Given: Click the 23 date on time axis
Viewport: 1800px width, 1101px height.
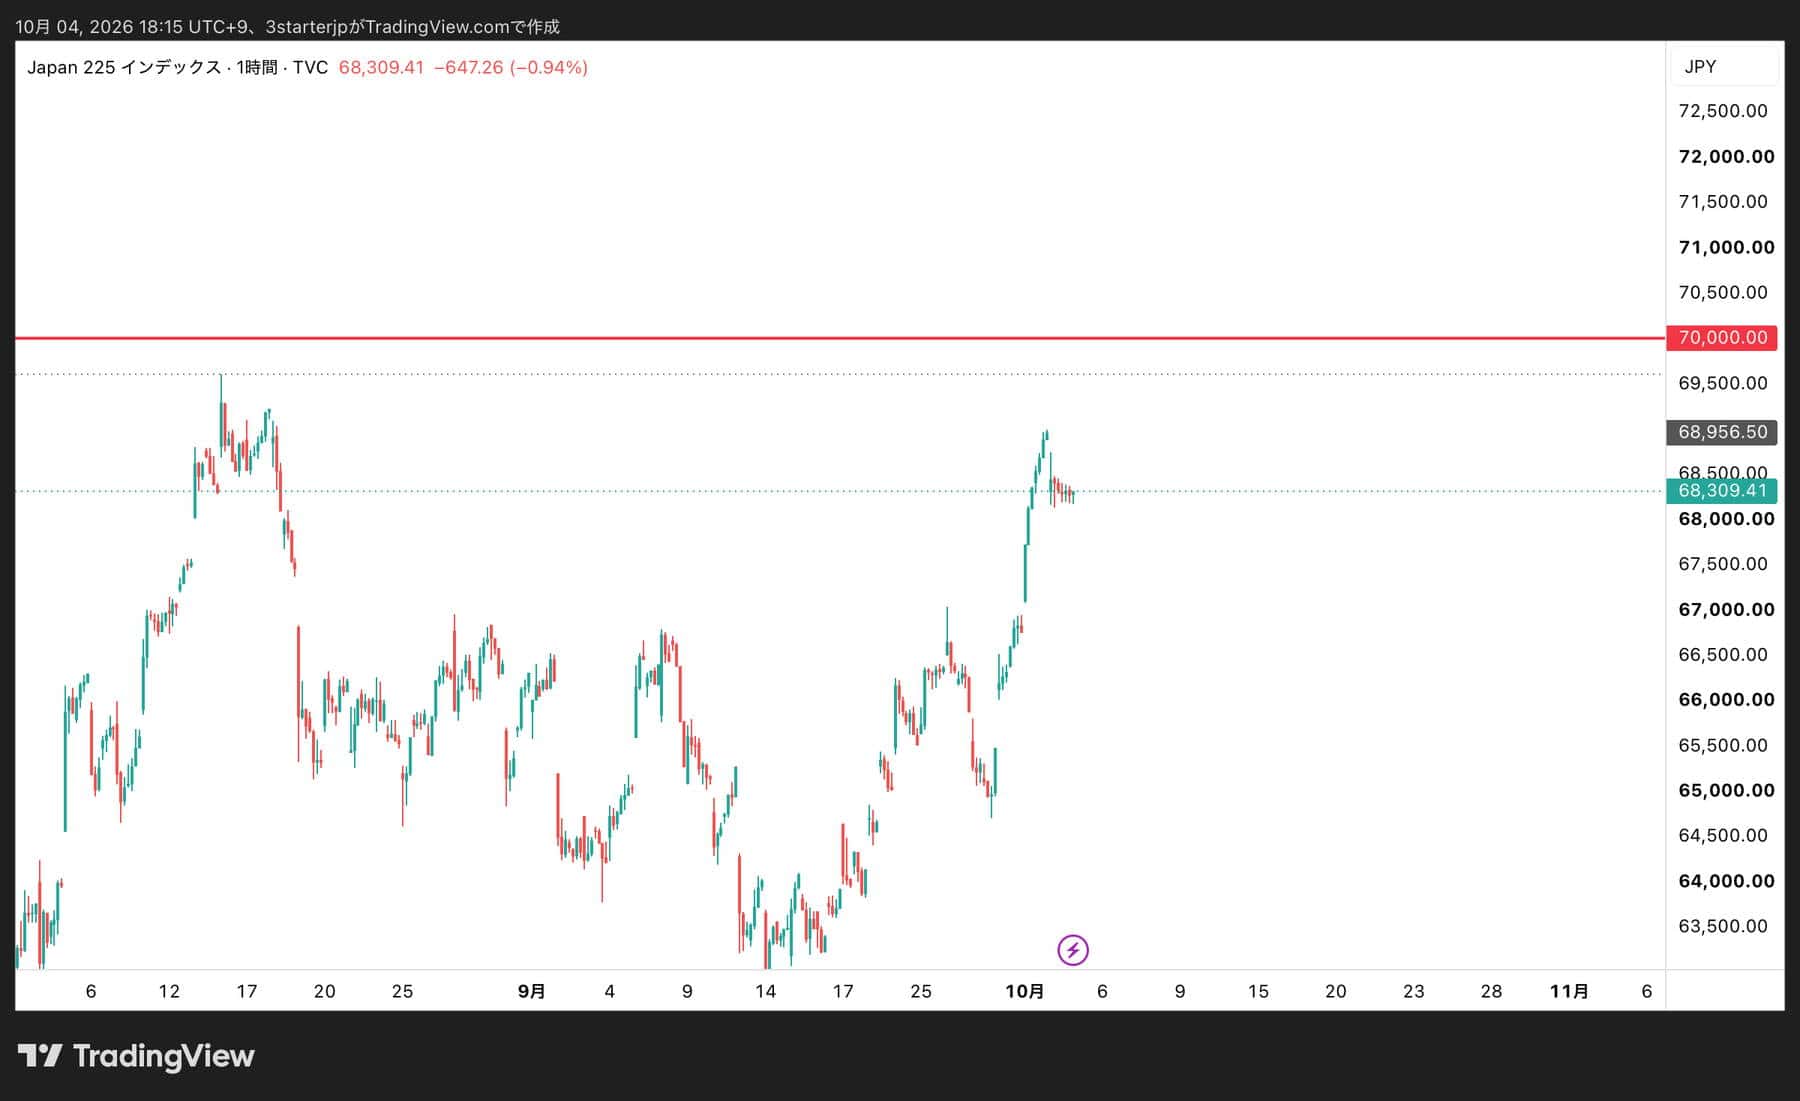Looking at the screenshot, I should pos(1413,991).
